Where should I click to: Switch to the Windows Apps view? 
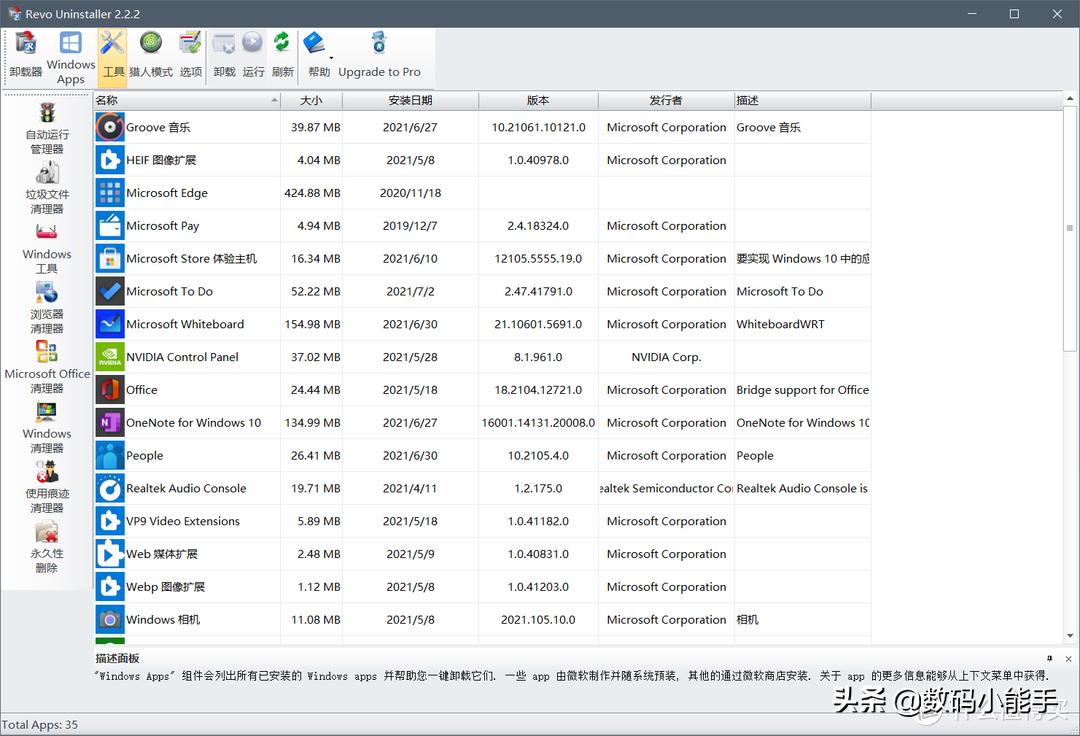point(70,50)
